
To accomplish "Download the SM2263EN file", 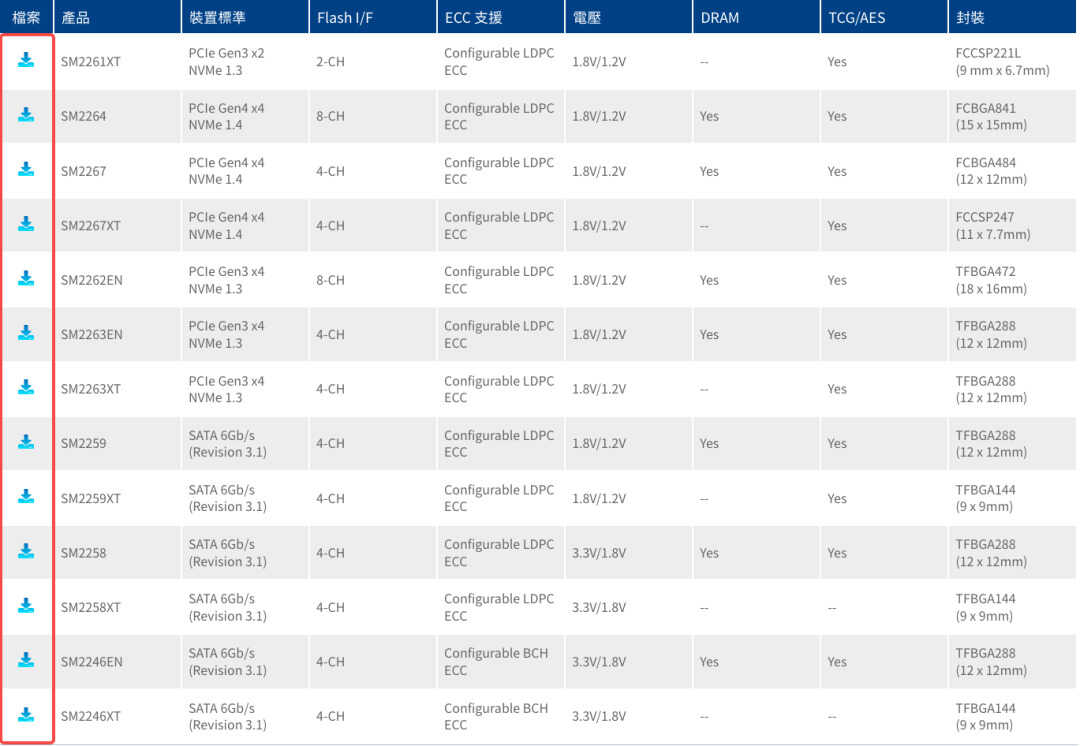I will tap(26, 333).
